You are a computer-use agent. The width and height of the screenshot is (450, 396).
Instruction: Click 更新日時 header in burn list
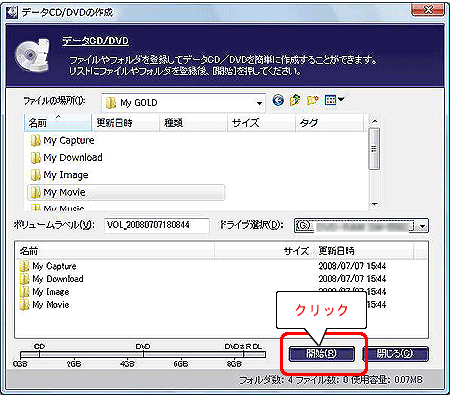(x=363, y=251)
